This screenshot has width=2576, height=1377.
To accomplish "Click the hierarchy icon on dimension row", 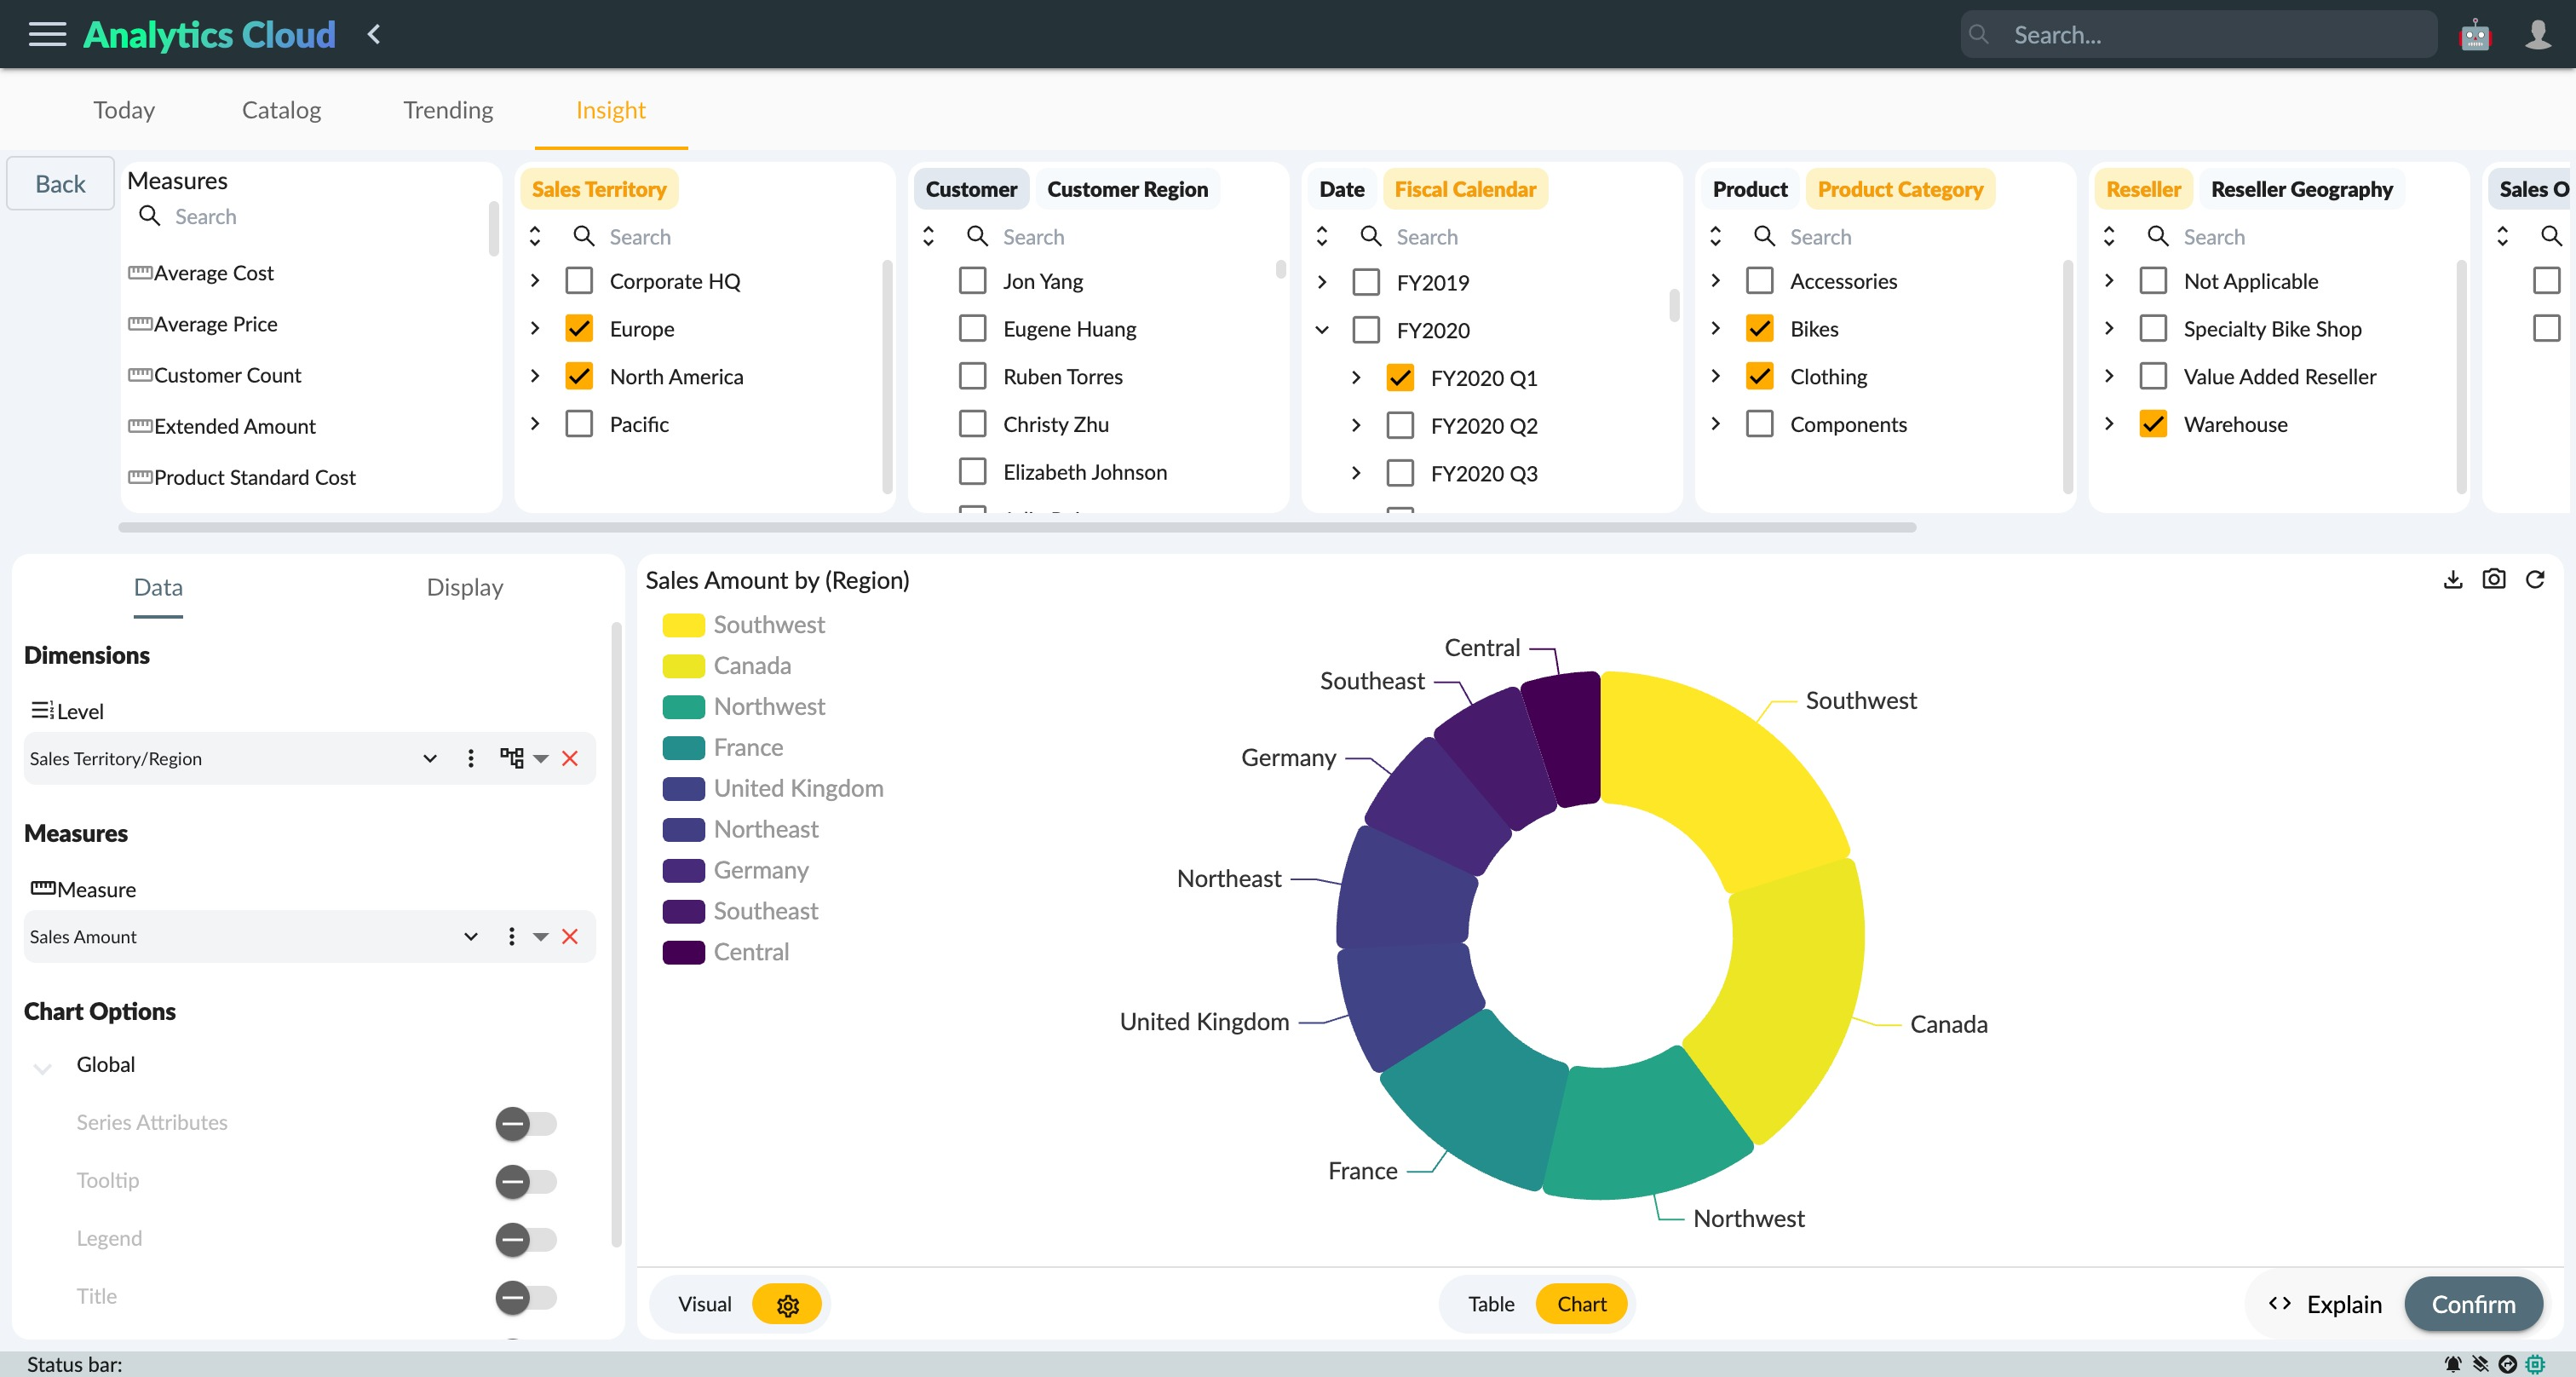I will click(x=512, y=758).
